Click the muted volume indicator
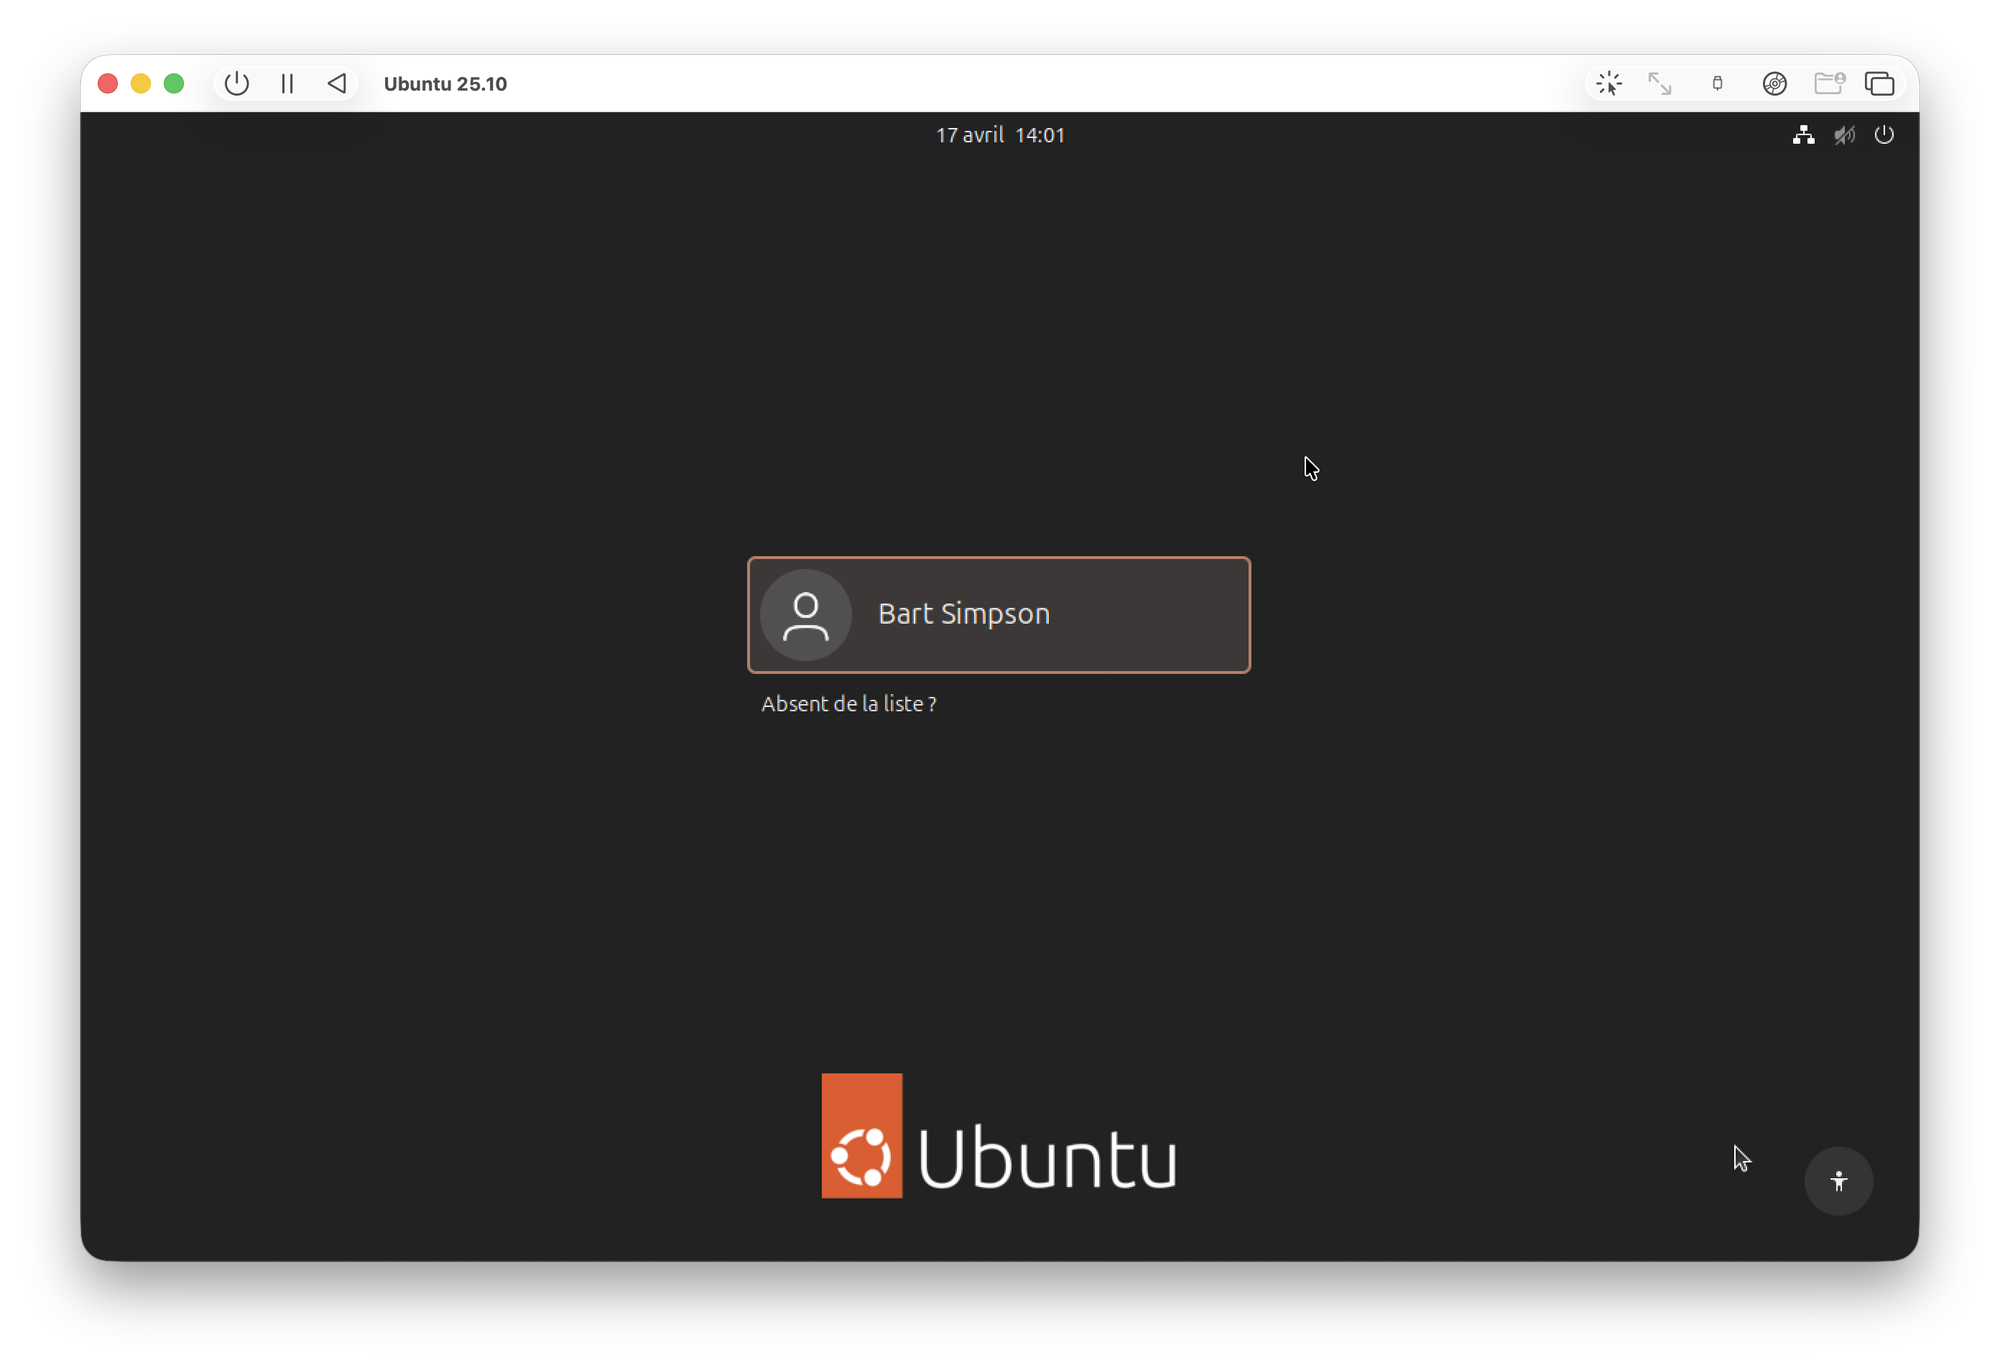Image resolution: width=2000 pixels, height=1368 pixels. coord(1844,135)
